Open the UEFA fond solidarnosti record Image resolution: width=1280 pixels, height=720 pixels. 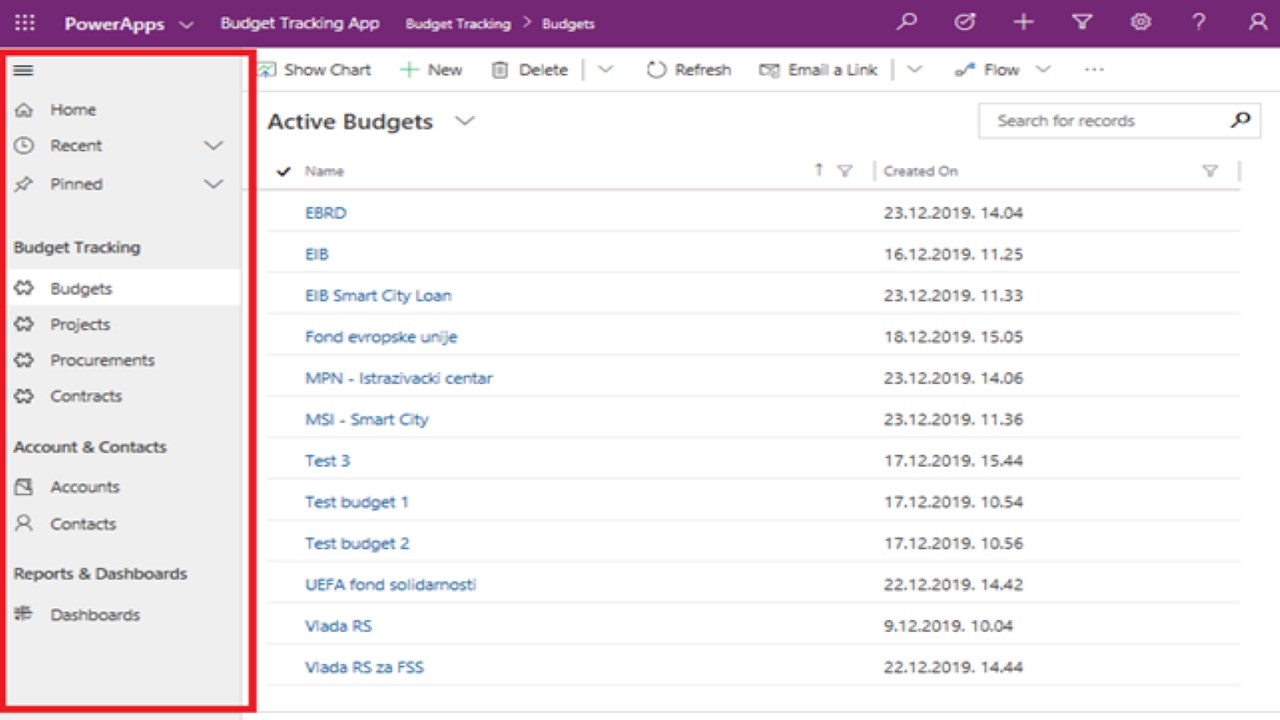point(391,584)
